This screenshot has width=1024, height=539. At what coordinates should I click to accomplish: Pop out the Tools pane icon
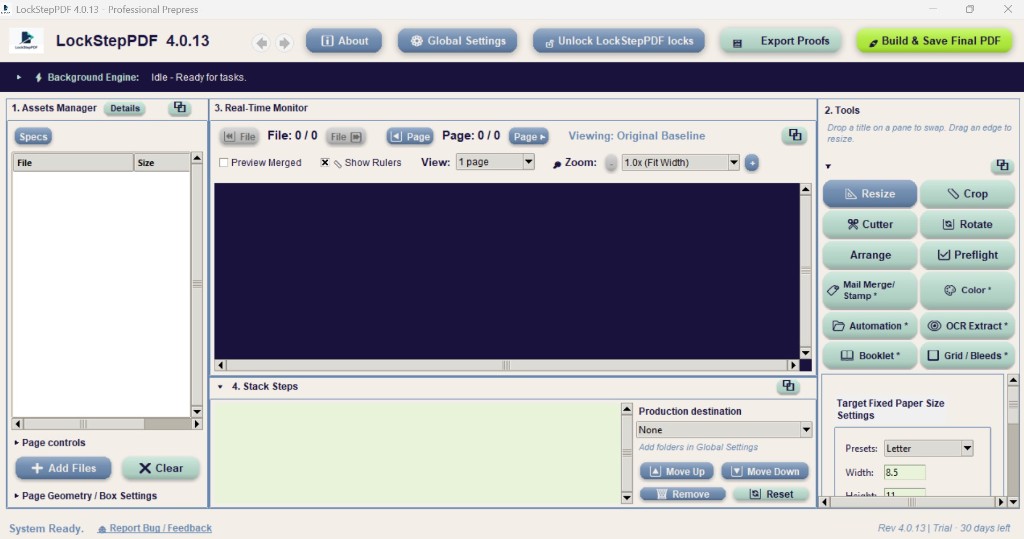(x=1002, y=165)
